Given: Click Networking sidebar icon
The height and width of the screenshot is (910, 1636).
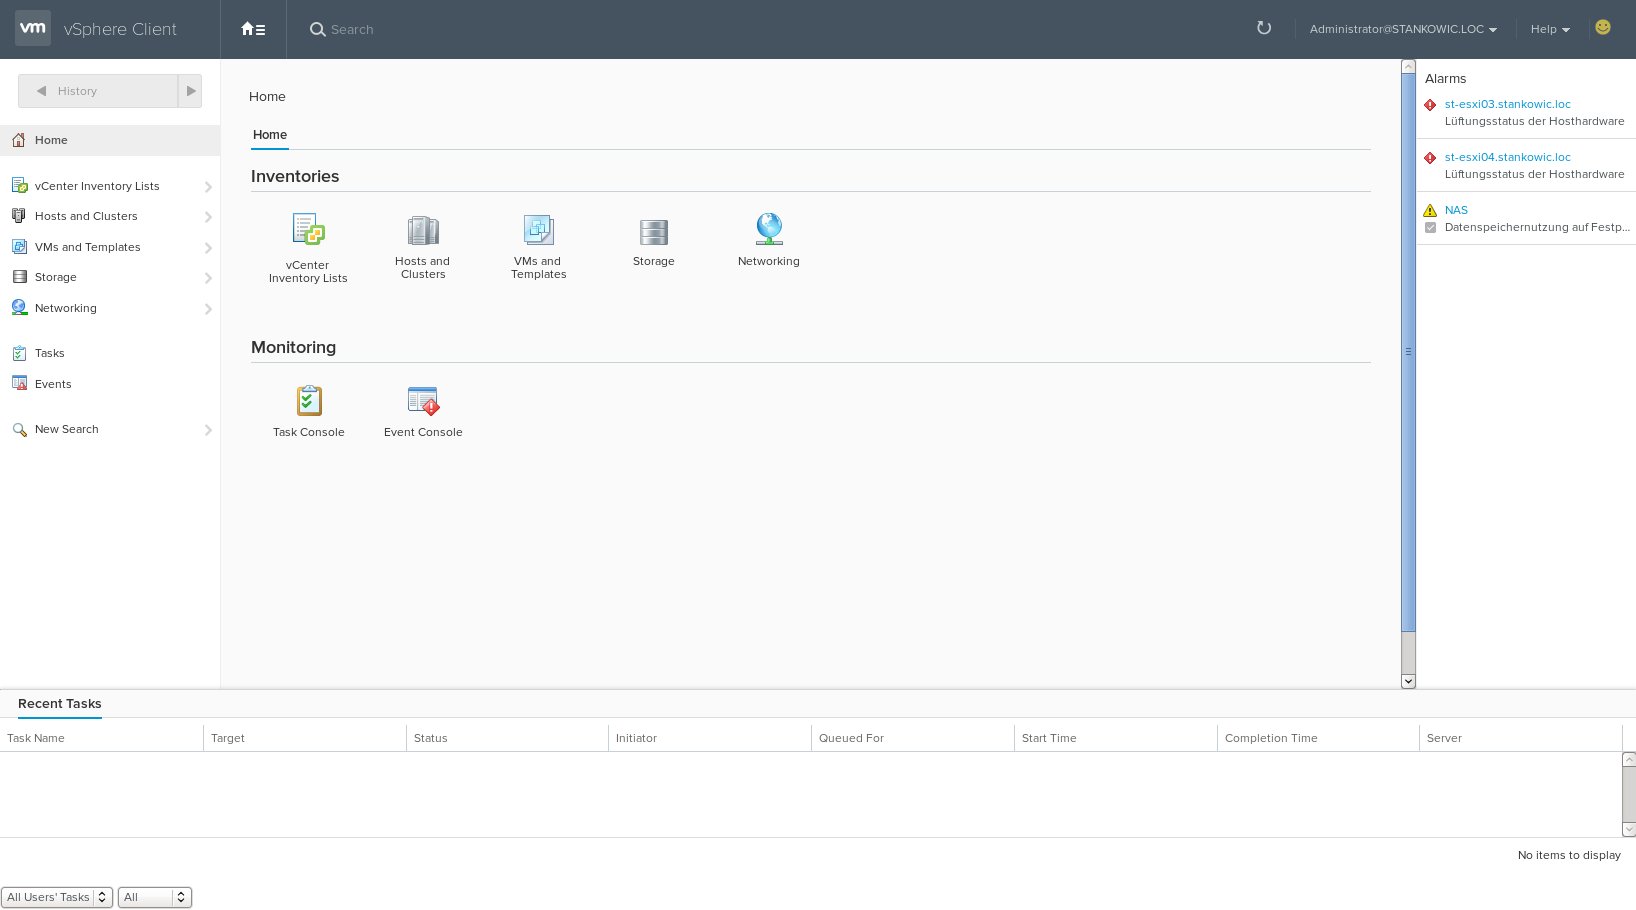Looking at the screenshot, I should (x=19, y=307).
